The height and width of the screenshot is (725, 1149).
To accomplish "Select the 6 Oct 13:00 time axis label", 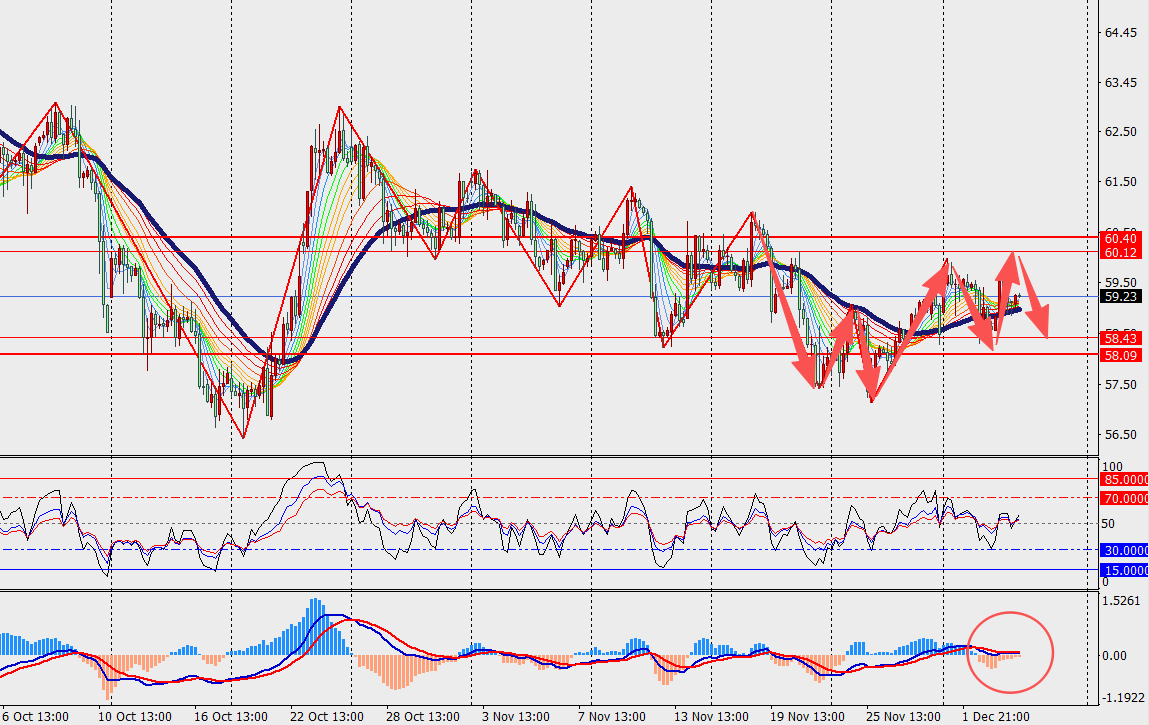I will 36,716.
